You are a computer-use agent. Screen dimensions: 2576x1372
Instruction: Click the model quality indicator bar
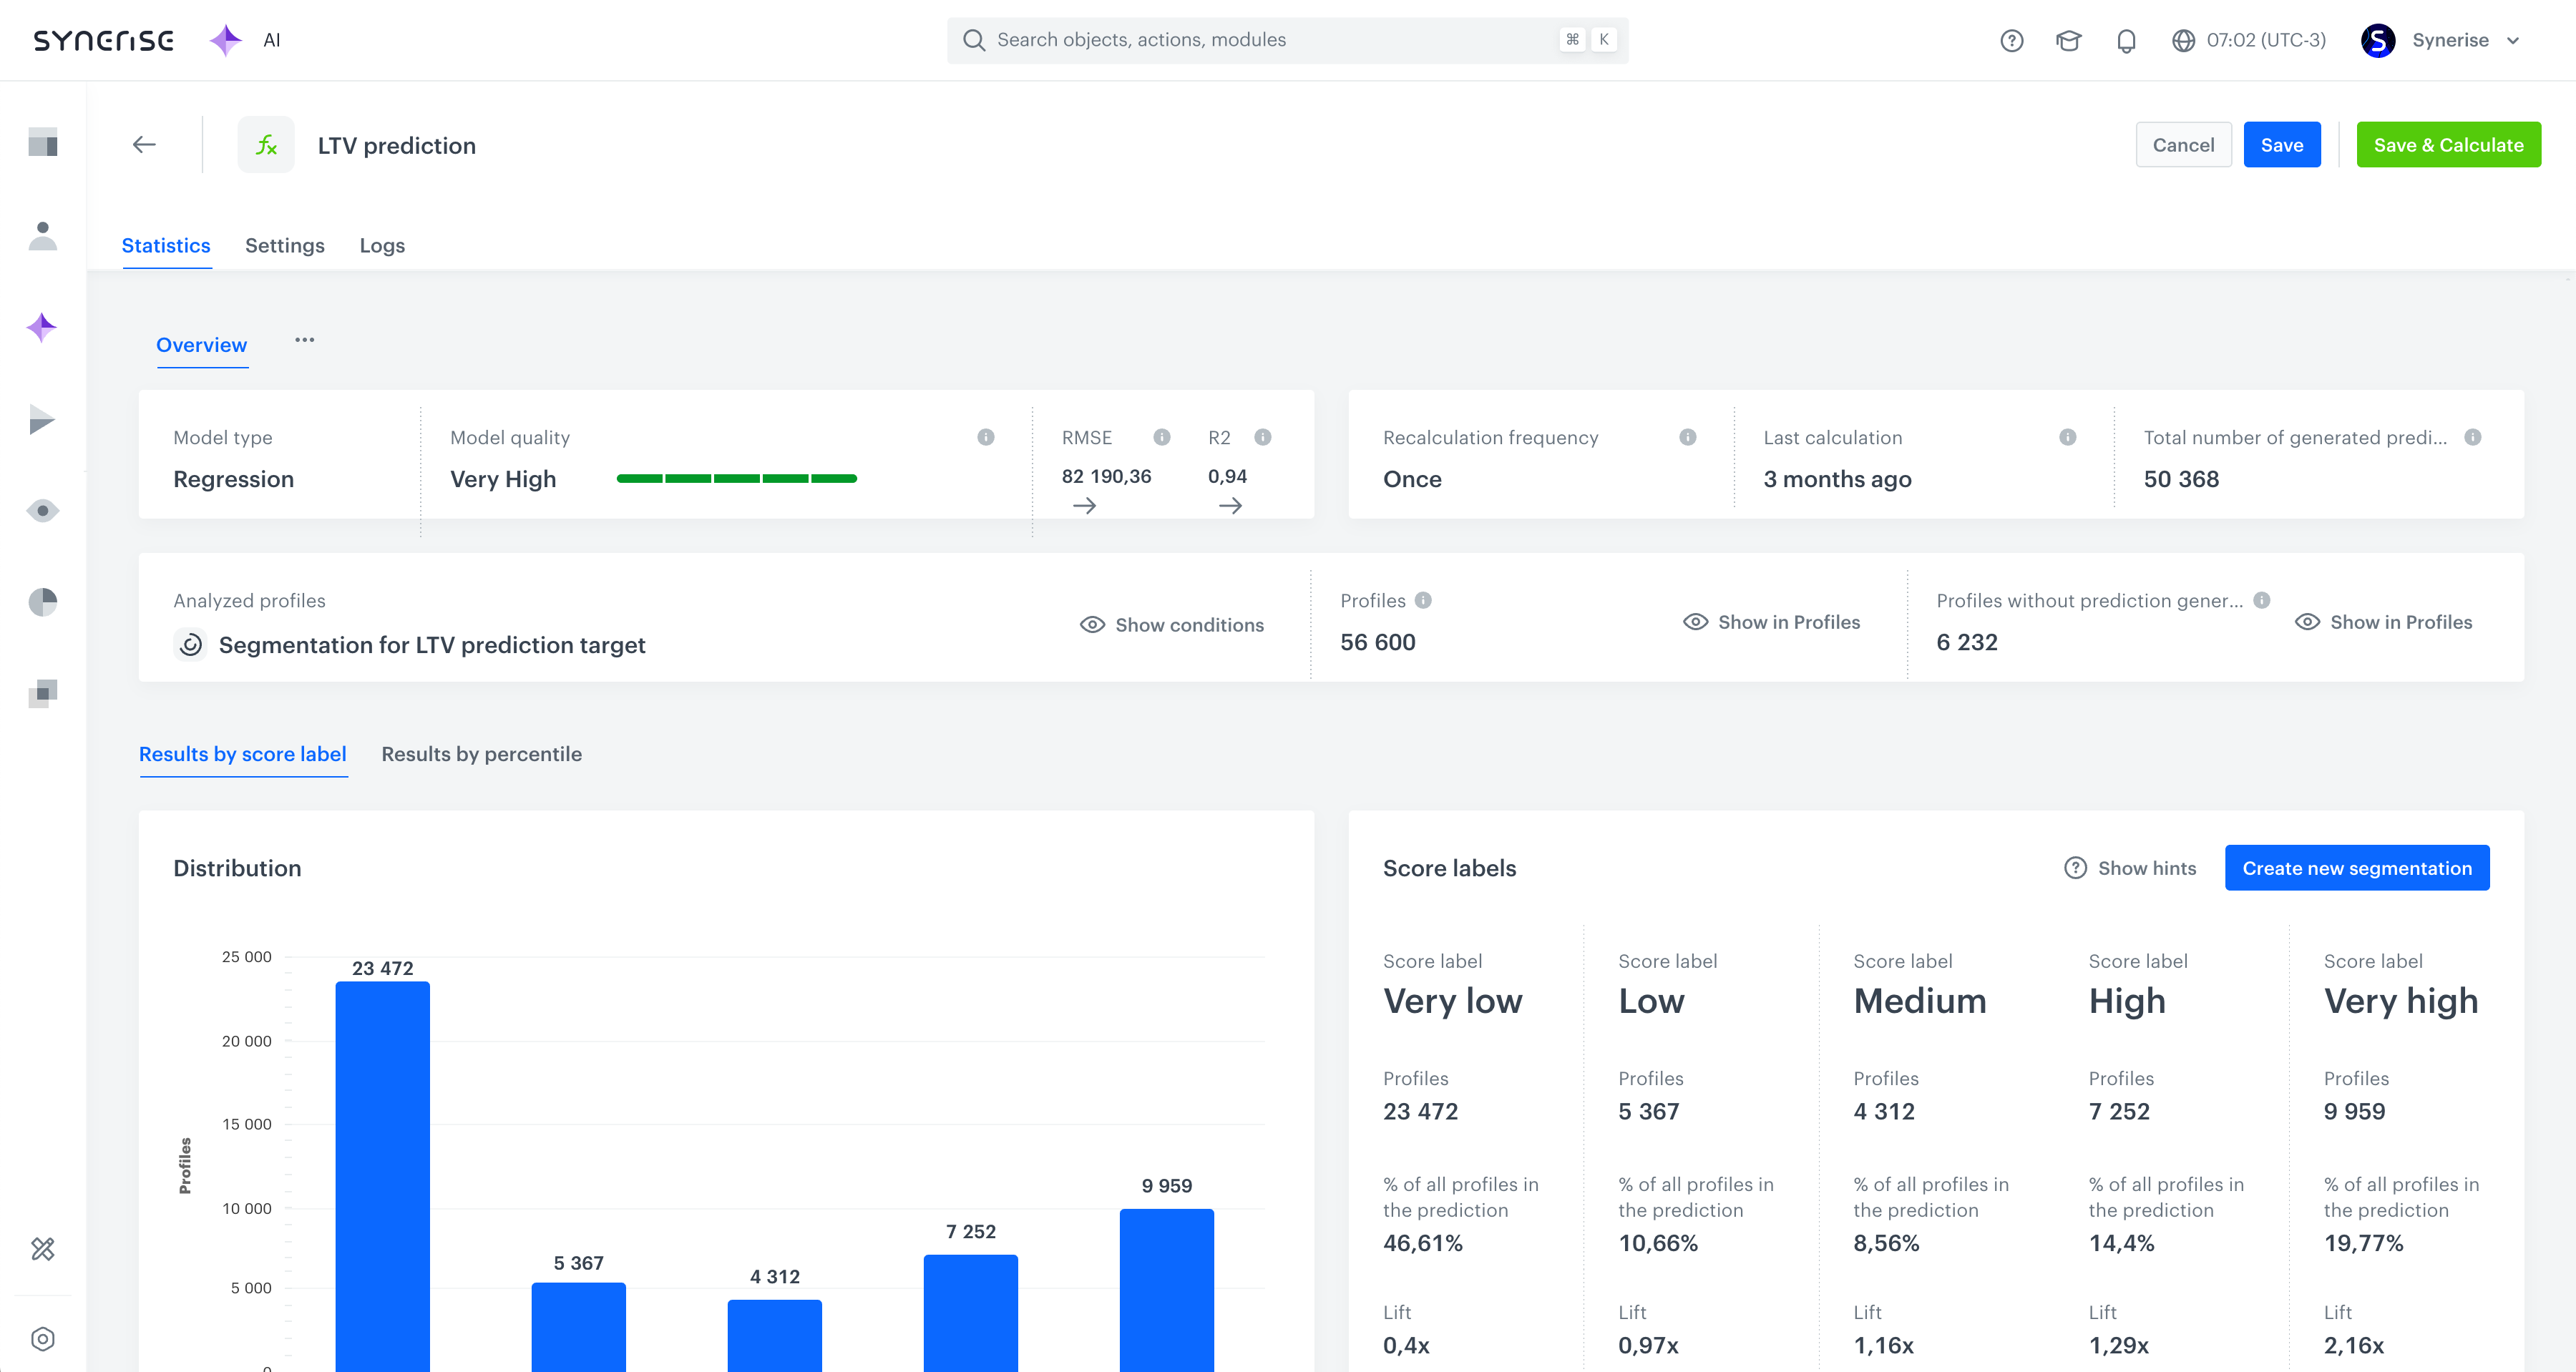coord(738,478)
